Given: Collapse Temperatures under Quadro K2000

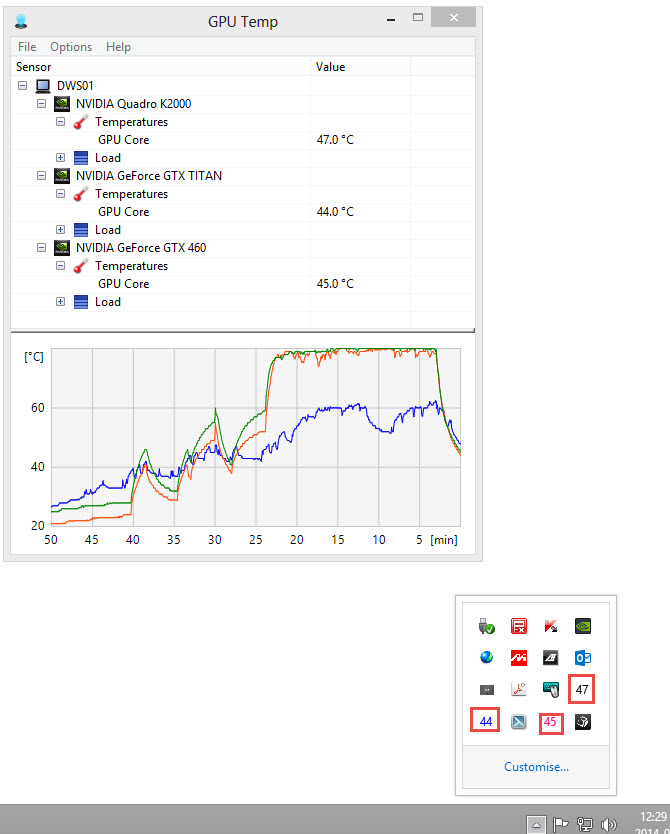Looking at the screenshot, I should point(61,122).
